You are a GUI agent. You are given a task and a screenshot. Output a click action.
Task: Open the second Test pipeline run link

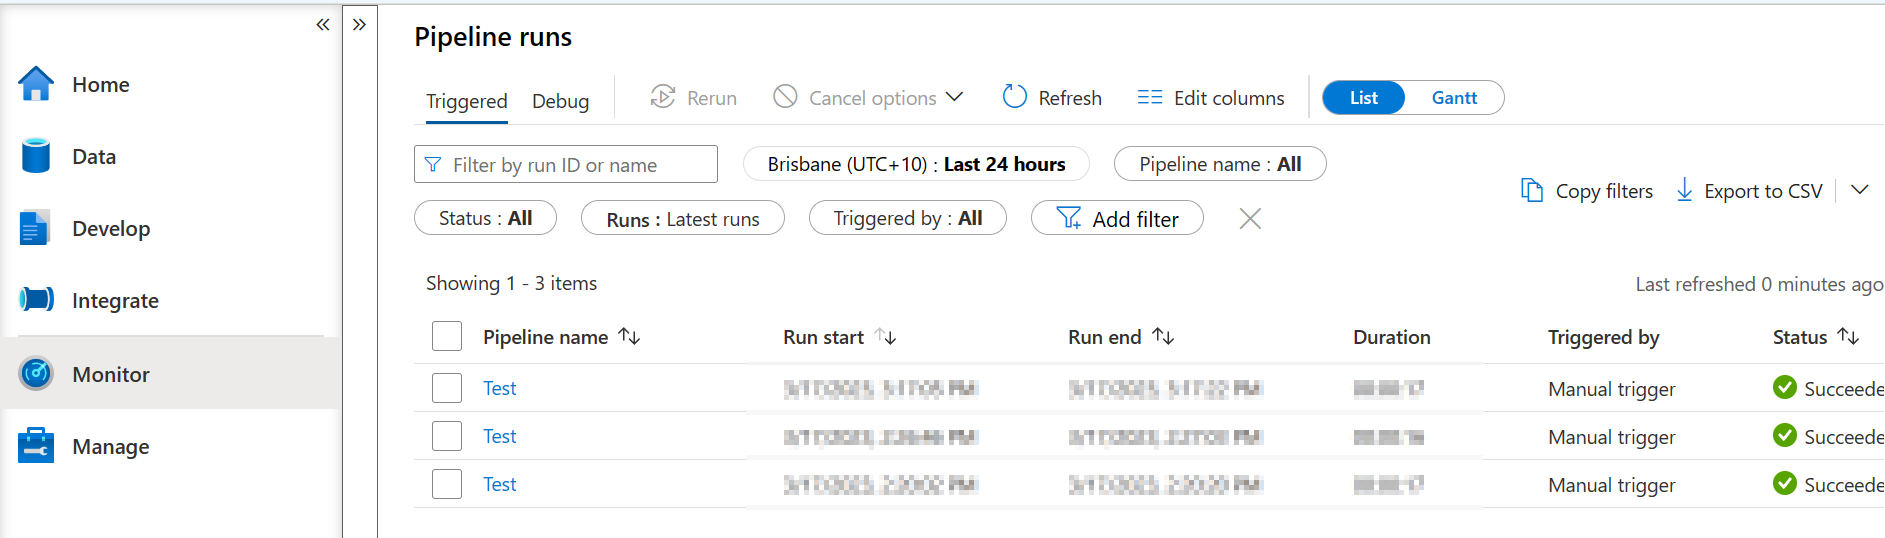(499, 436)
